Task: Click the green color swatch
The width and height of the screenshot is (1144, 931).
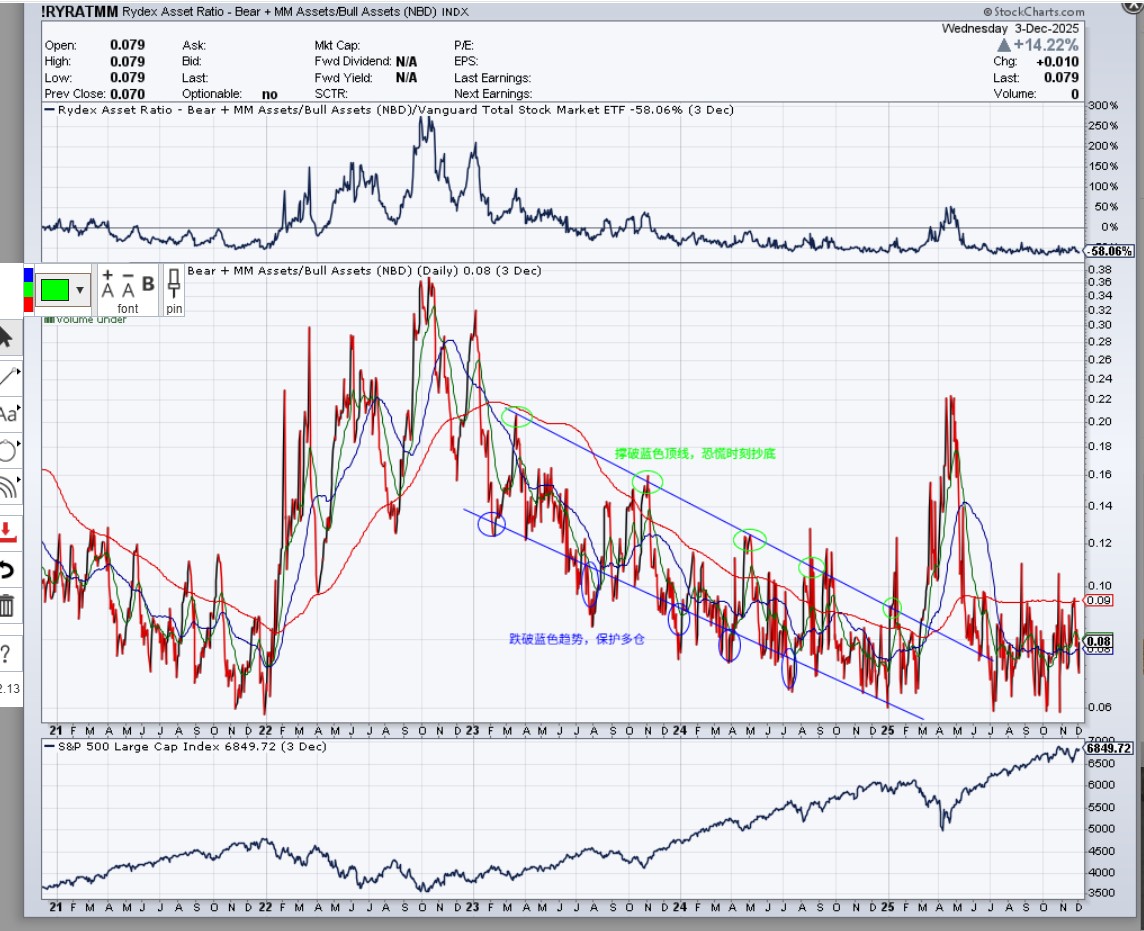Action: tap(55, 291)
